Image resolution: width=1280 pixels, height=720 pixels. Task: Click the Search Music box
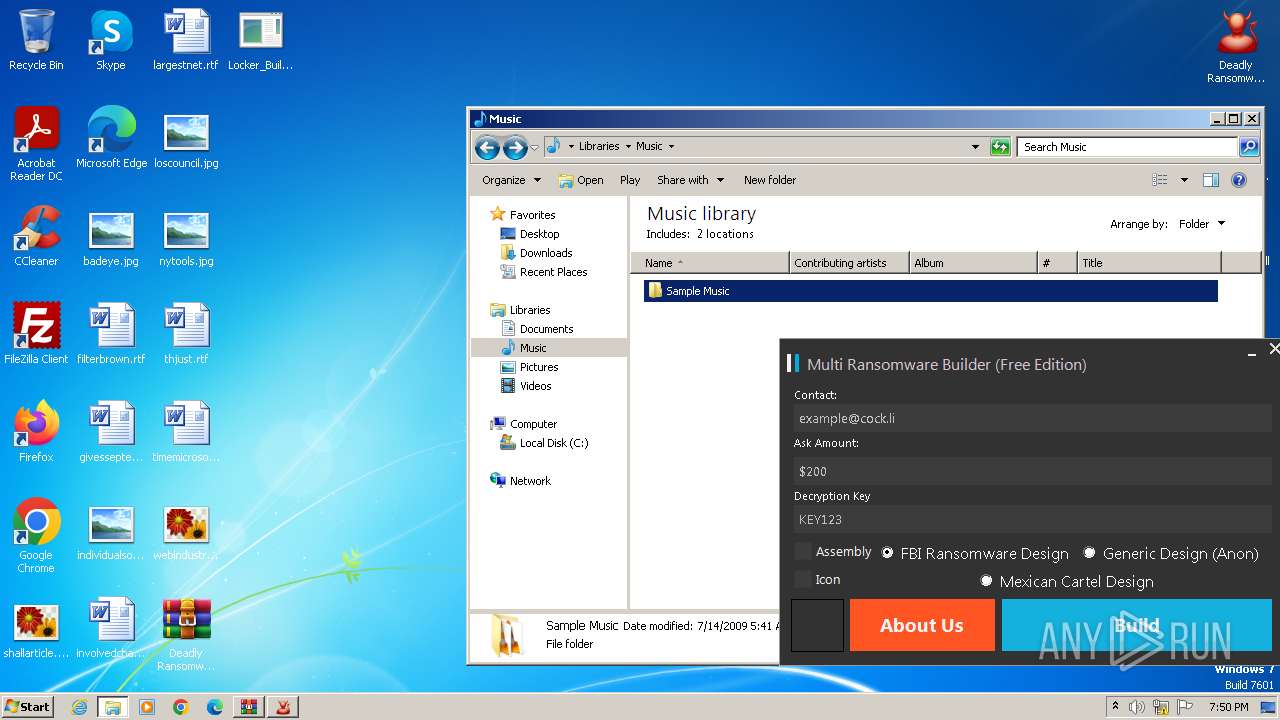point(1128,147)
